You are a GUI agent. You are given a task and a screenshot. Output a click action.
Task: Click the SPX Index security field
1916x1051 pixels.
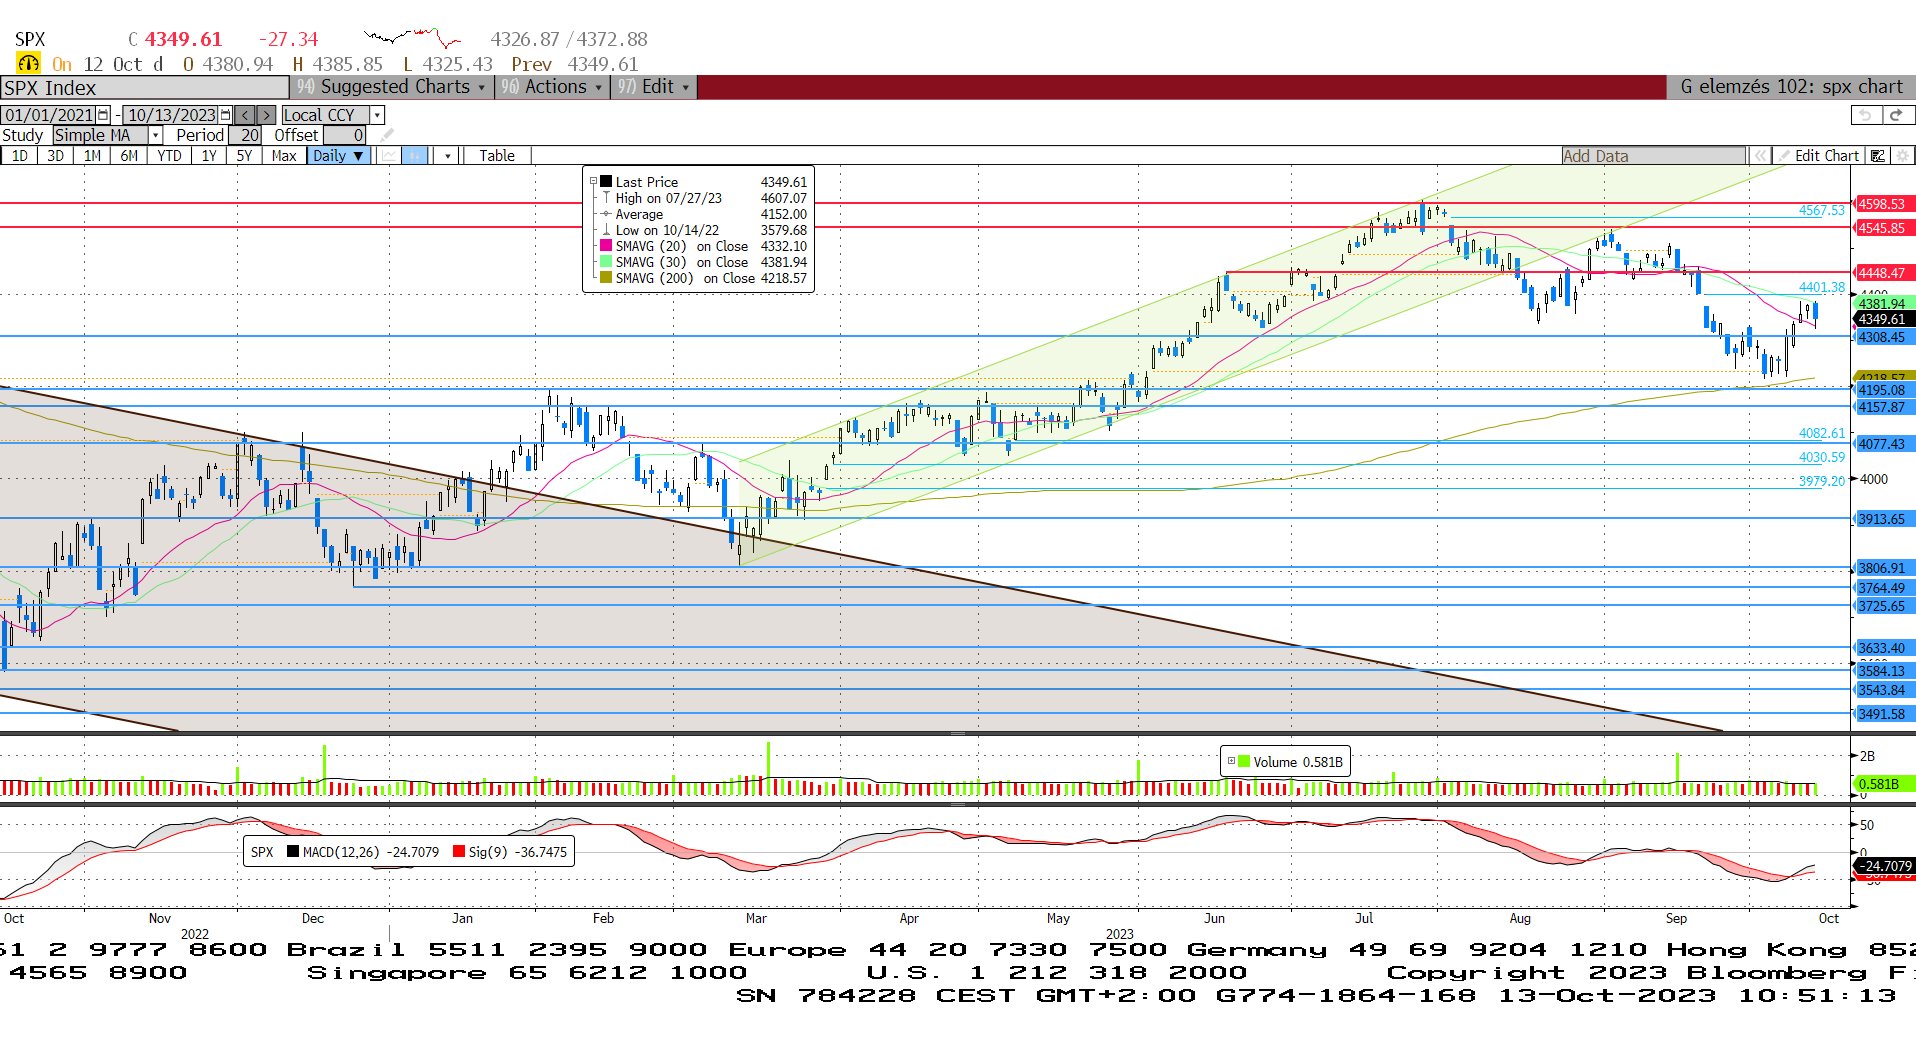pyautogui.click(x=144, y=87)
